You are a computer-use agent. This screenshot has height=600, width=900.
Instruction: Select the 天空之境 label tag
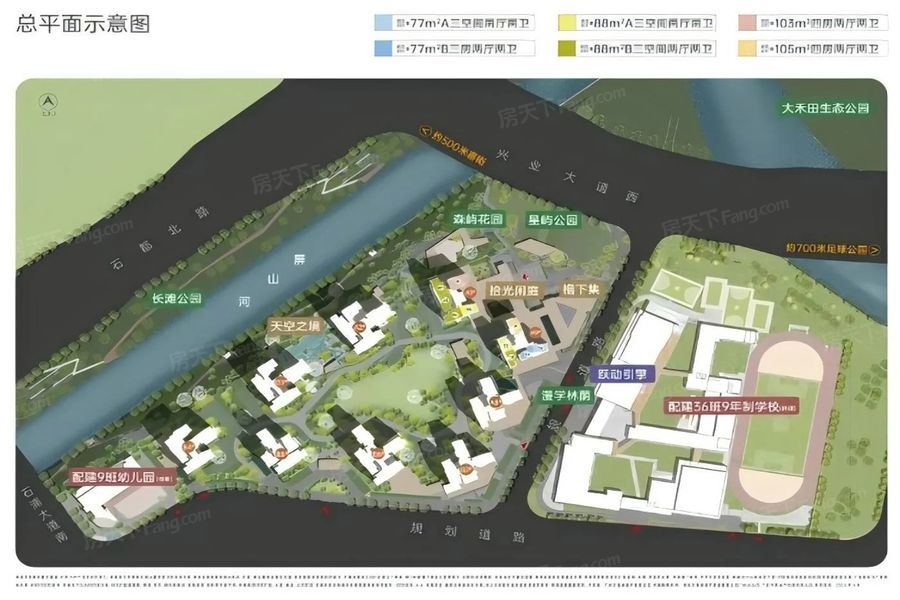295,326
